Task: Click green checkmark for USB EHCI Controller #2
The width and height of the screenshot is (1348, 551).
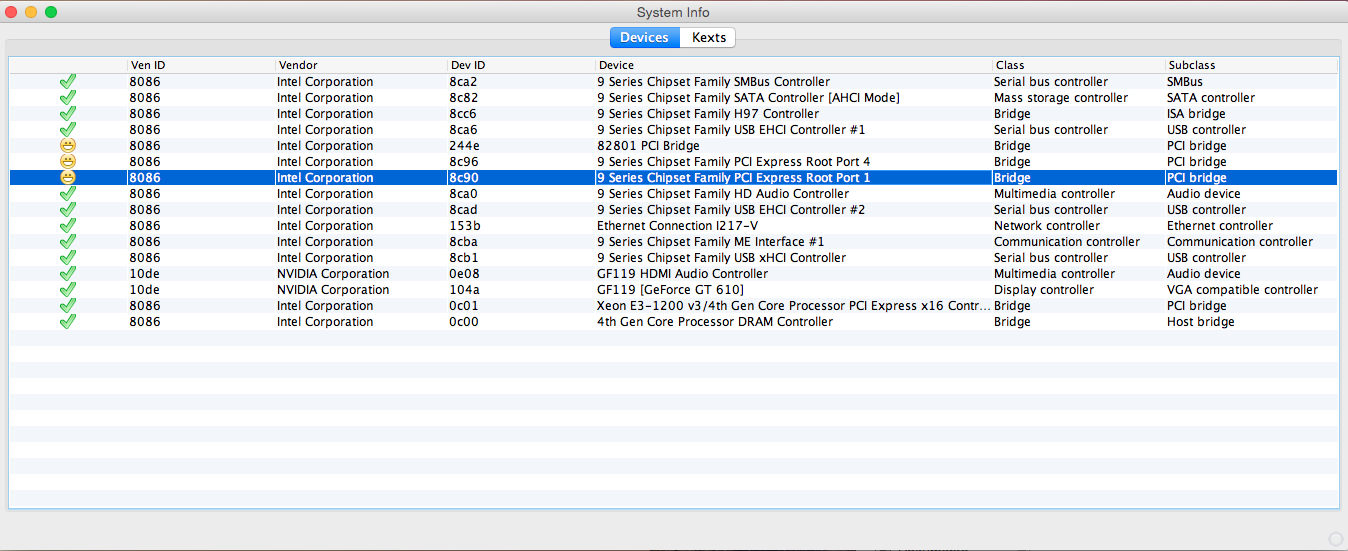Action: point(68,210)
